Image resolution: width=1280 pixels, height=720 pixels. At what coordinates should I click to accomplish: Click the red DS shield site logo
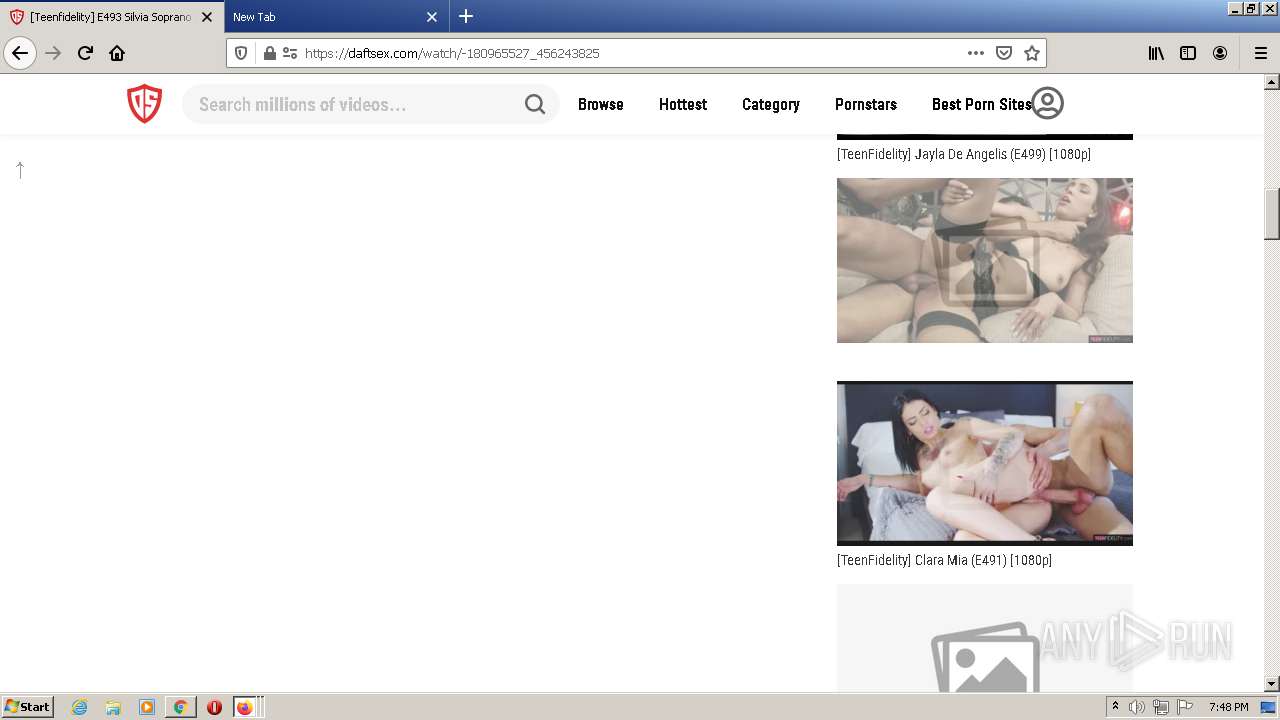pos(144,104)
